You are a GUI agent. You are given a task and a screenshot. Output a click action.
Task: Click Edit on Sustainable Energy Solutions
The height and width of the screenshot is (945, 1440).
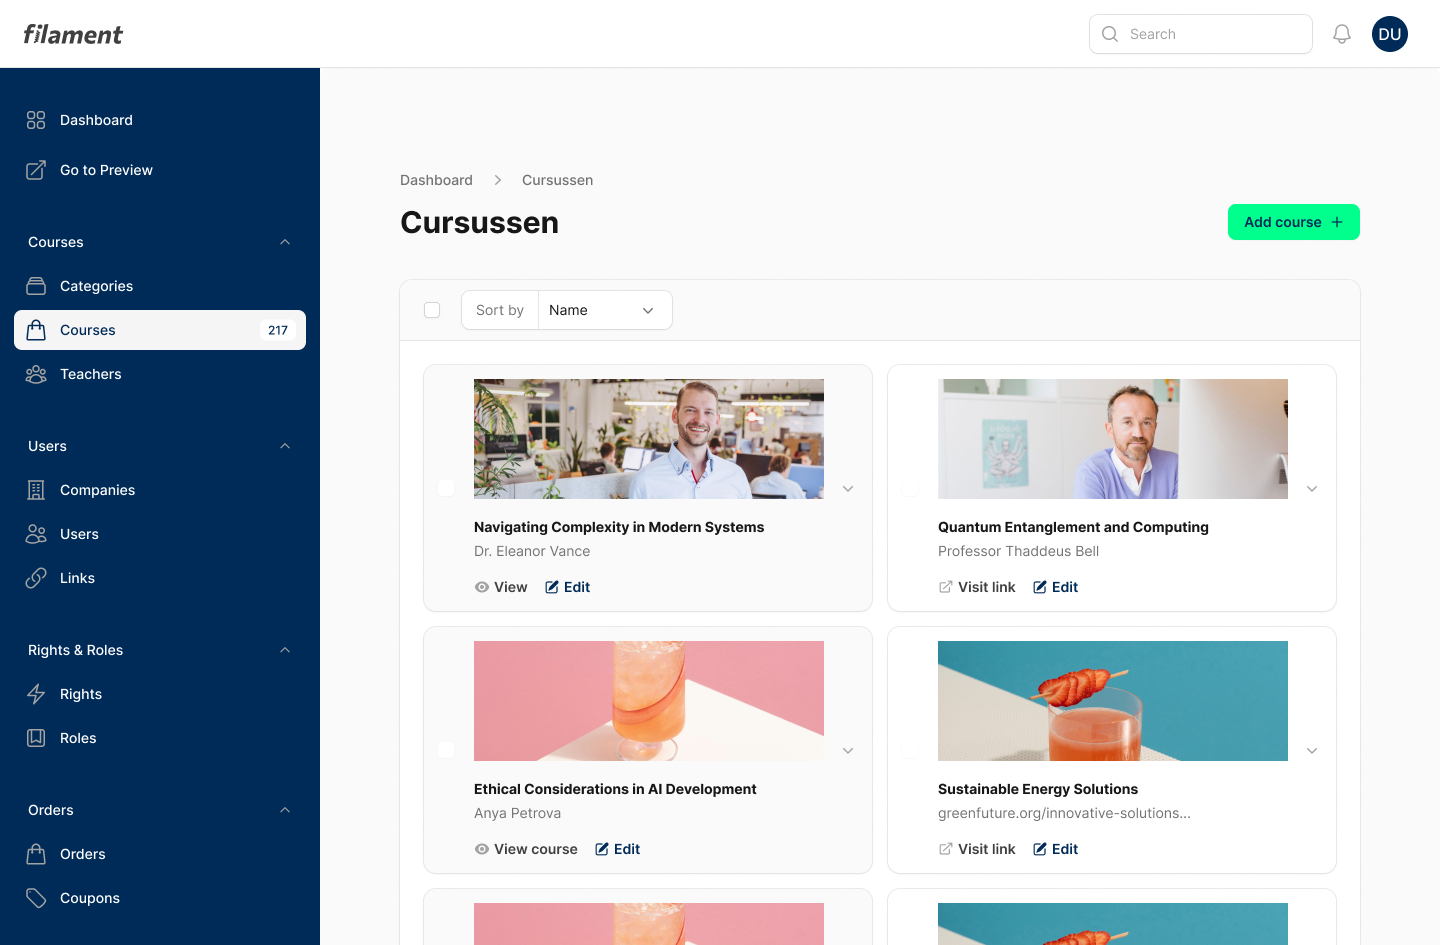coord(1055,849)
